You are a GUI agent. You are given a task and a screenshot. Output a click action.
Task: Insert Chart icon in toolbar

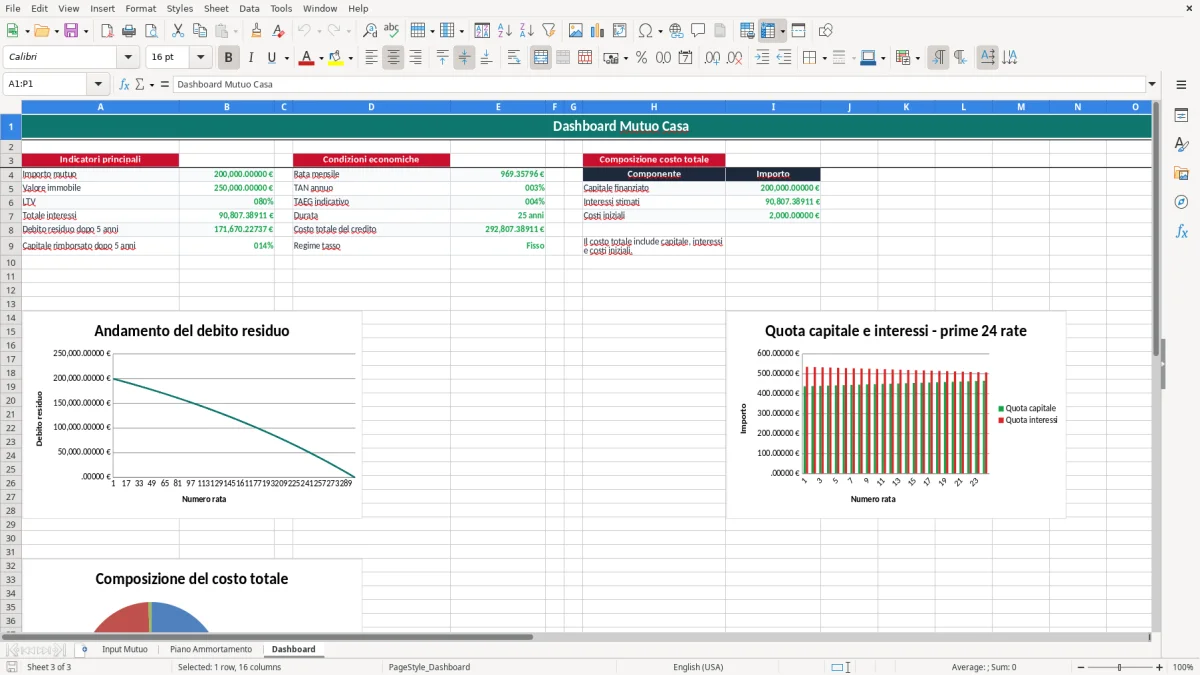pyautogui.click(x=598, y=31)
